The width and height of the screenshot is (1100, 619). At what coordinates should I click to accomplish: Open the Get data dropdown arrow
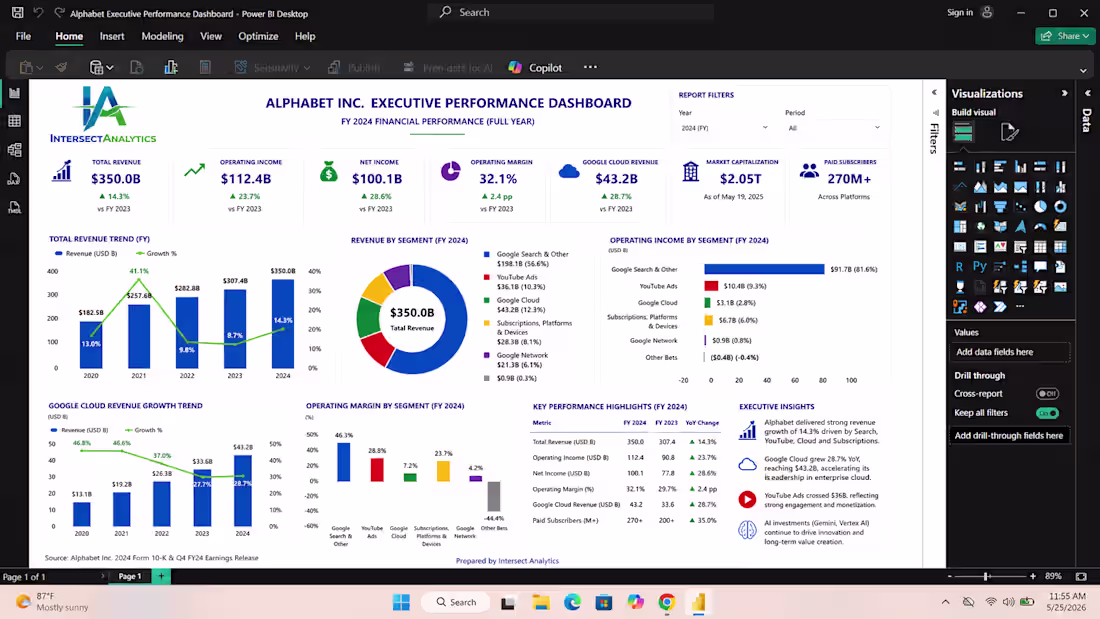pyautogui.click(x=110, y=68)
